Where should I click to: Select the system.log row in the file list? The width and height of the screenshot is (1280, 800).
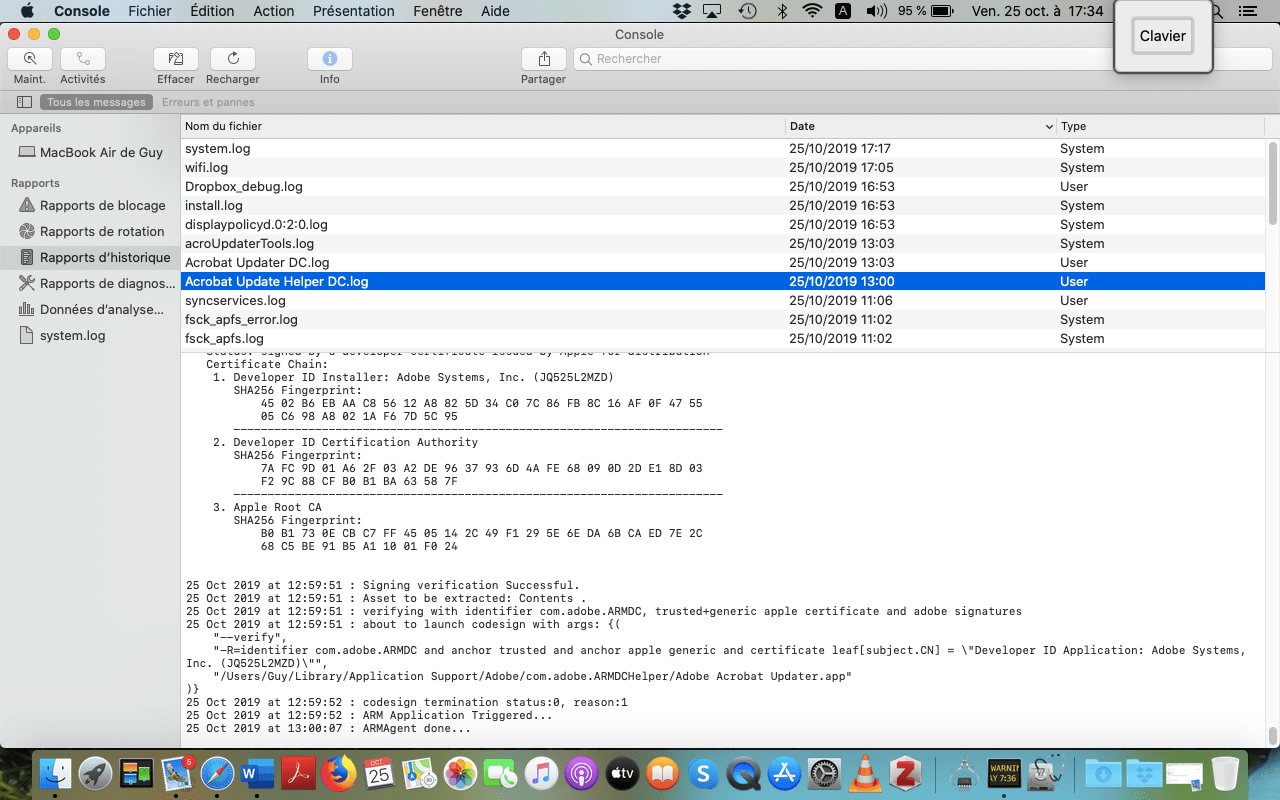pos(722,149)
